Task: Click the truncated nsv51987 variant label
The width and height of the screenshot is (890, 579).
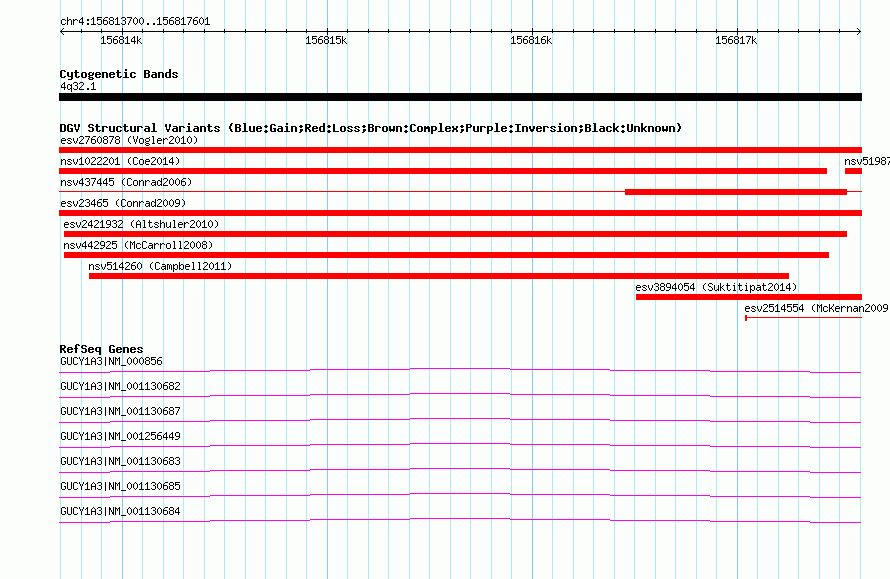Action: point(867,161)
